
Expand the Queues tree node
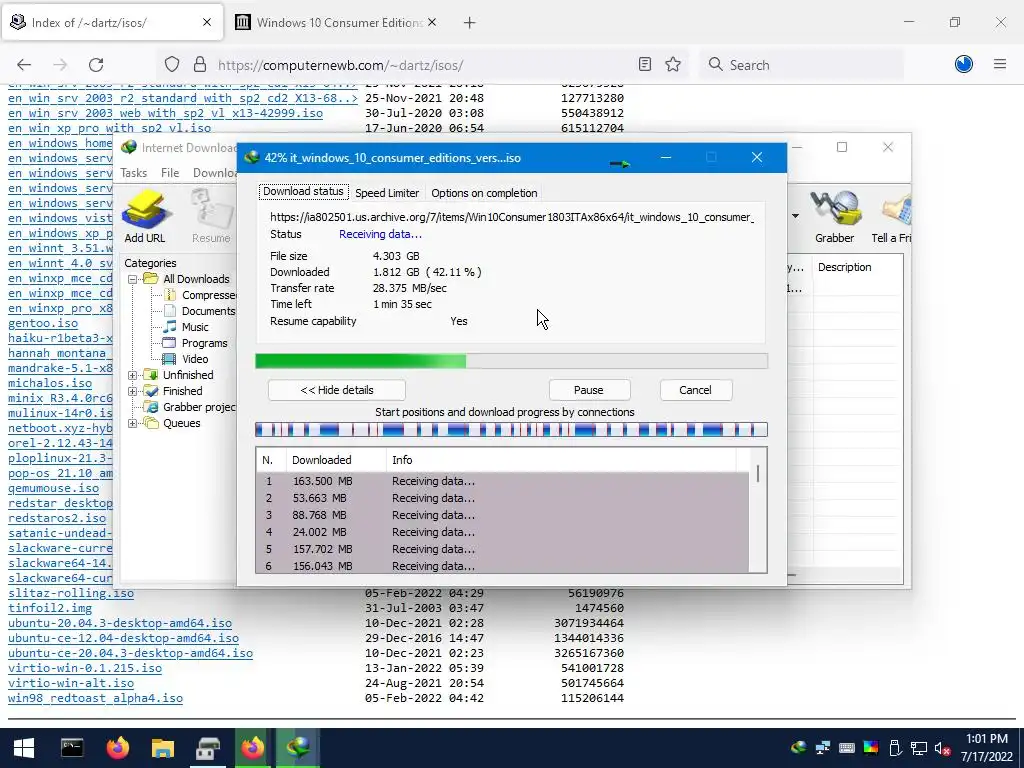[133, 423]
